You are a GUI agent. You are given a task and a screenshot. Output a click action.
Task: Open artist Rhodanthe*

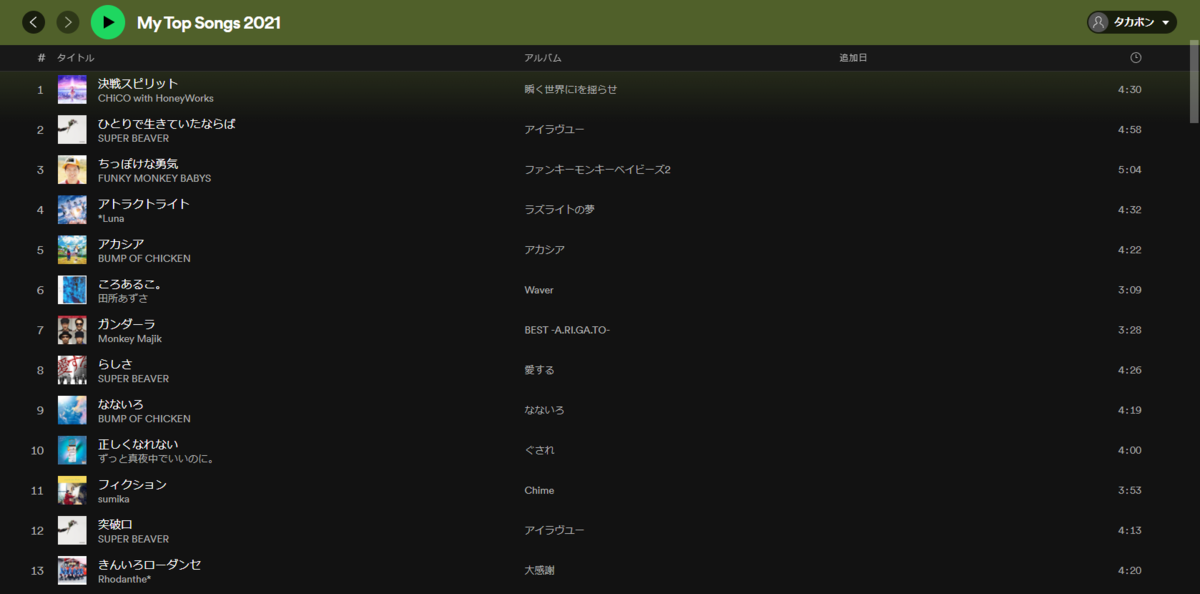[124, 579]
